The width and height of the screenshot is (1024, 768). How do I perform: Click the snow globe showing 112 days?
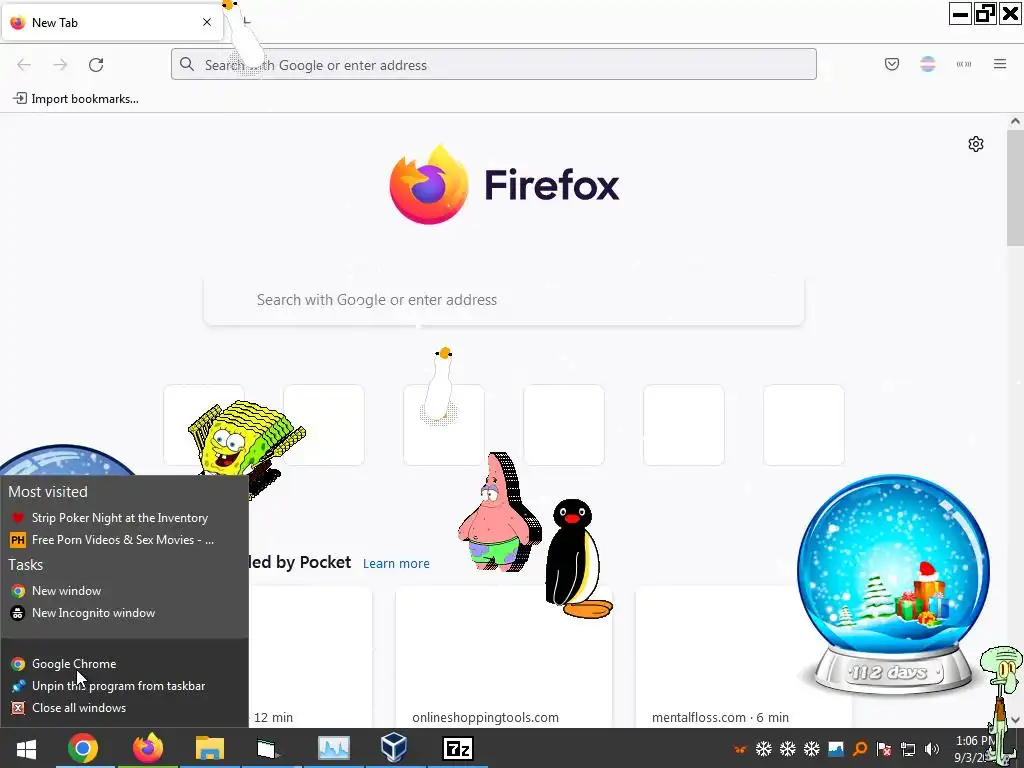pos(893,586)
